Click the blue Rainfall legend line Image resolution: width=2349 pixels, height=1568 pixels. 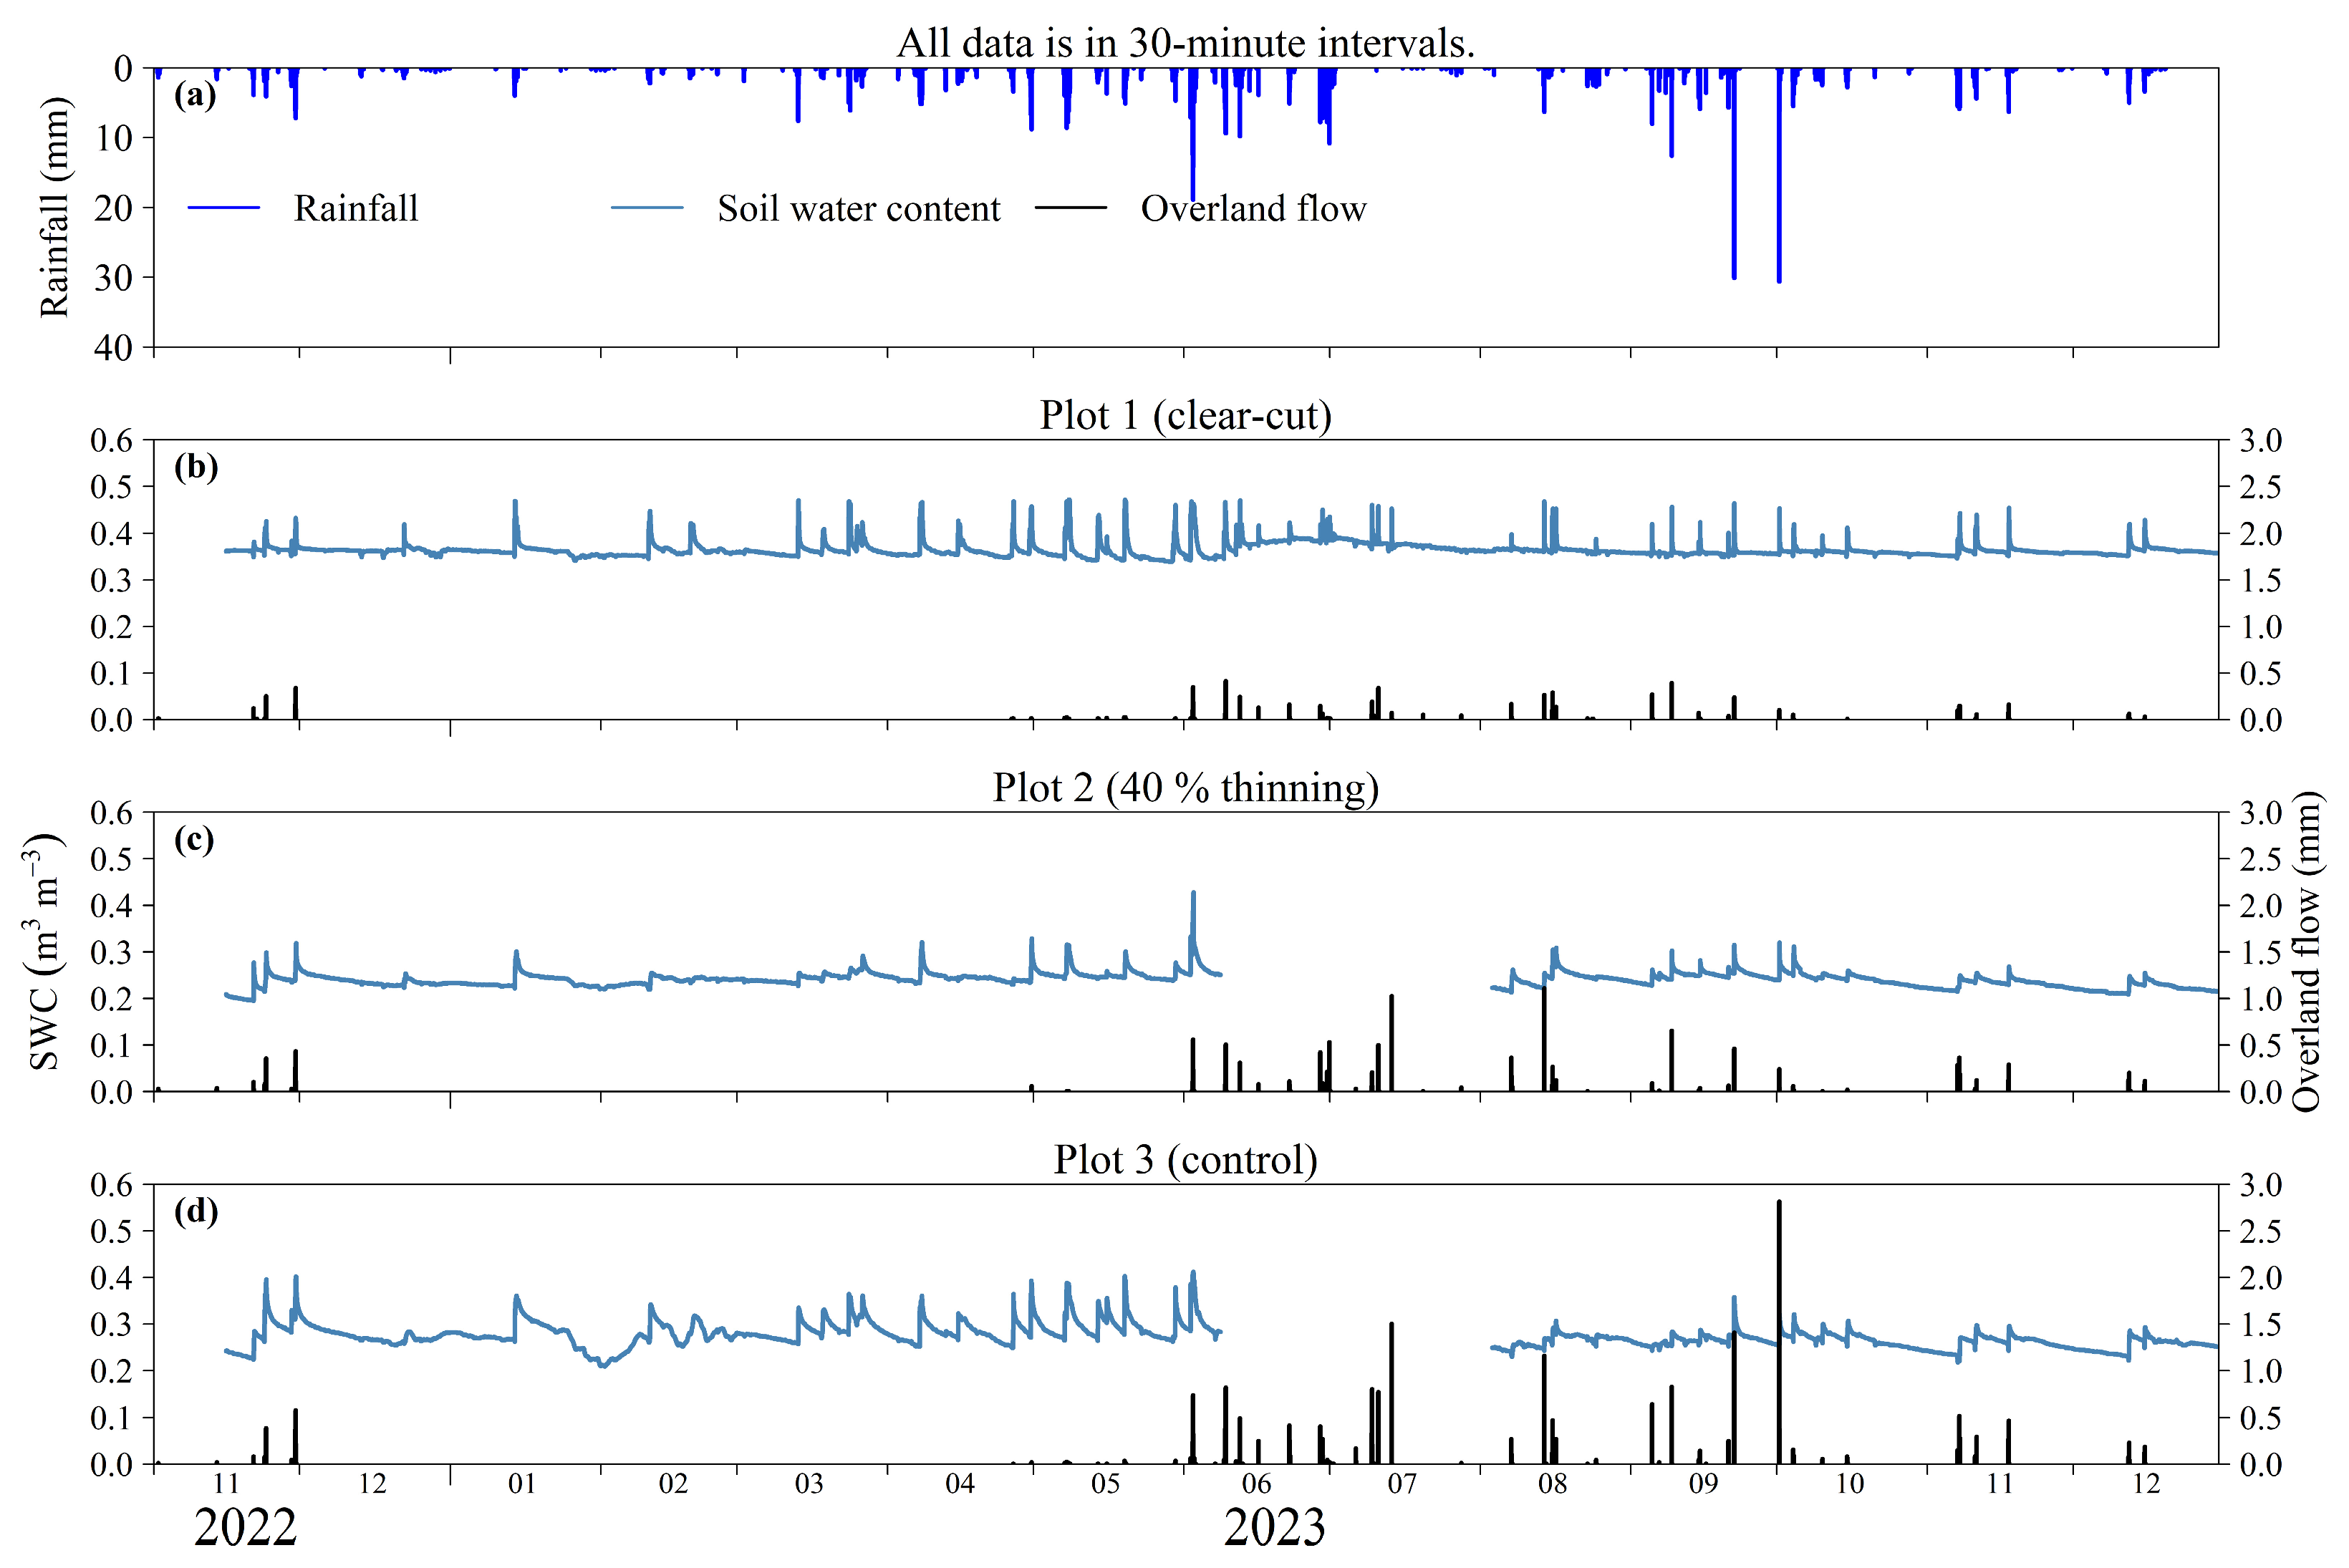click(x=223, y=208)
